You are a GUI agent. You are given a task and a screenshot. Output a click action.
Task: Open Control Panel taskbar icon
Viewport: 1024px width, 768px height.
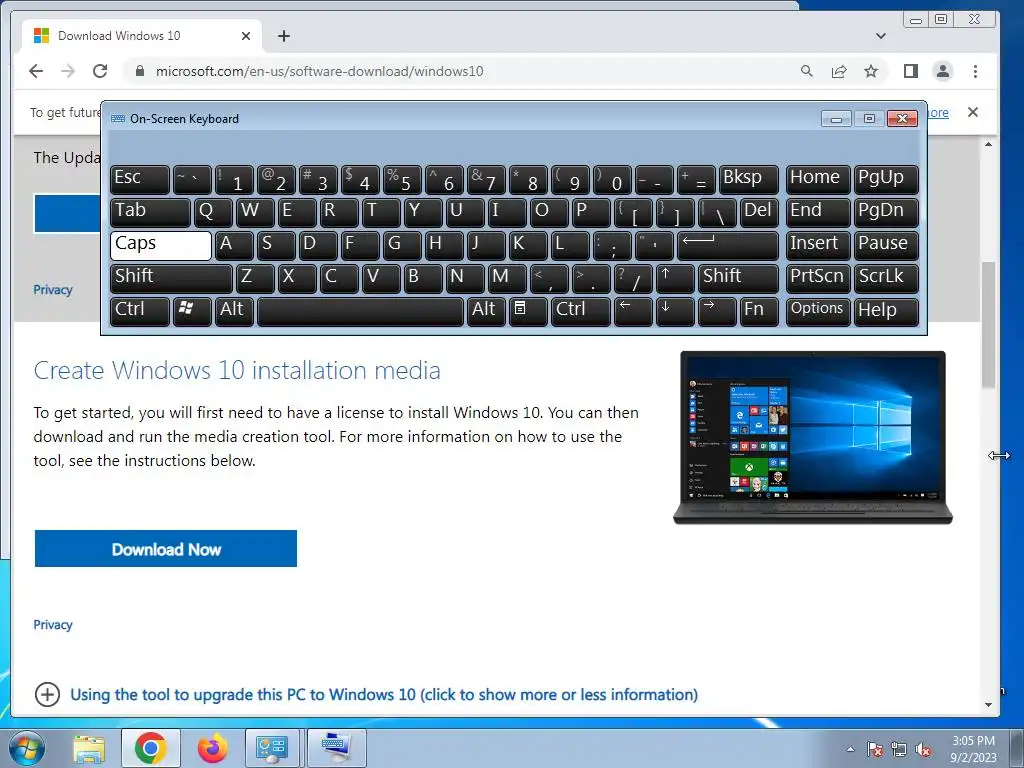272,748
